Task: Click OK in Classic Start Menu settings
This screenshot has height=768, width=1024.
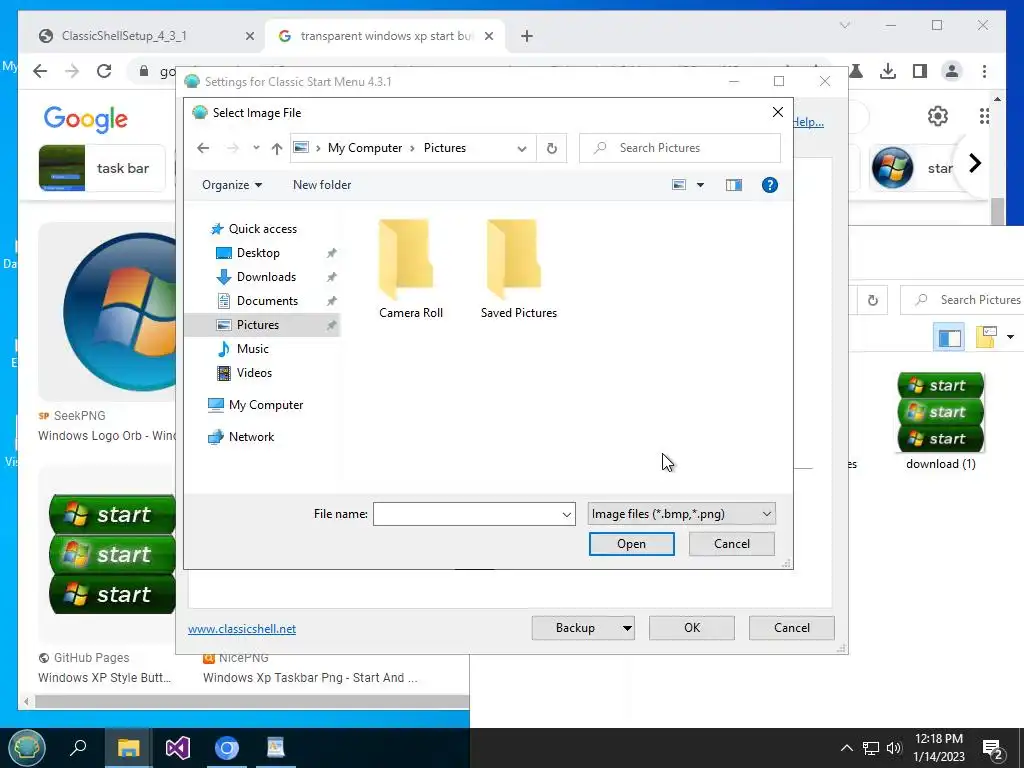Action: (x=692, y=628)
